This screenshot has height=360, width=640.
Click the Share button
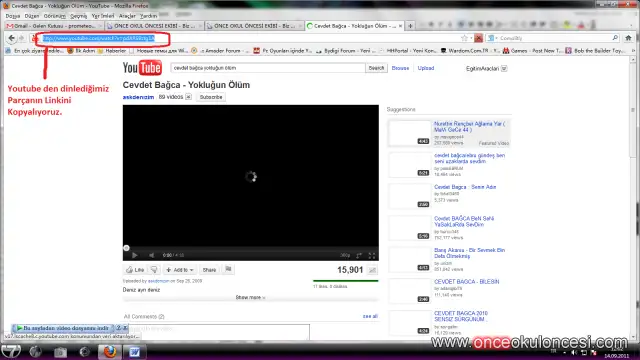[x=209, y=270]
